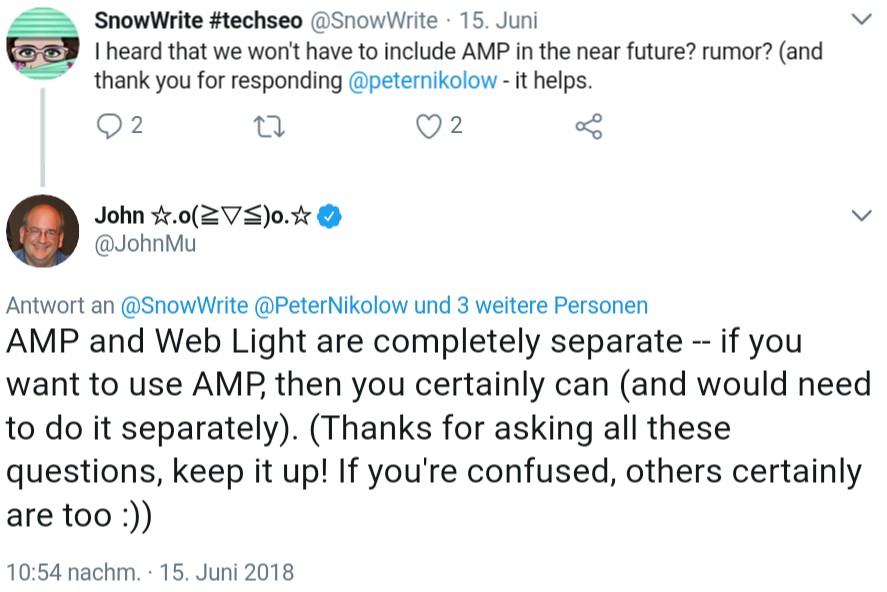The height and width of the screenshot is (592, 887).
Task: Open John's profile photo
Action: point(42,230)
